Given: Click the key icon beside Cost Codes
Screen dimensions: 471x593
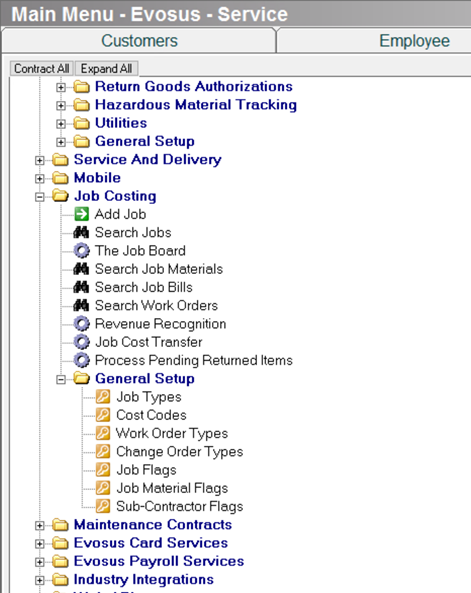Looking at the screenshot, I should click(x=103, y=415).
